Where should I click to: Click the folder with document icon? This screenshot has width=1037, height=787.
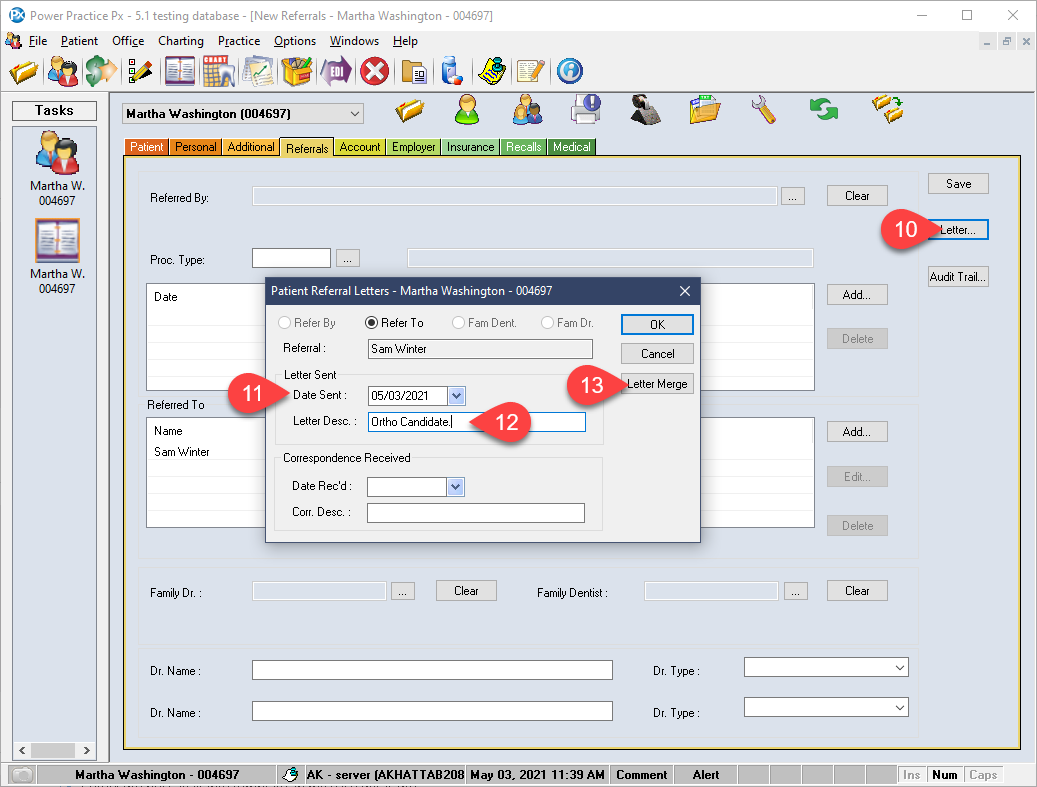[x=414, y=71]
